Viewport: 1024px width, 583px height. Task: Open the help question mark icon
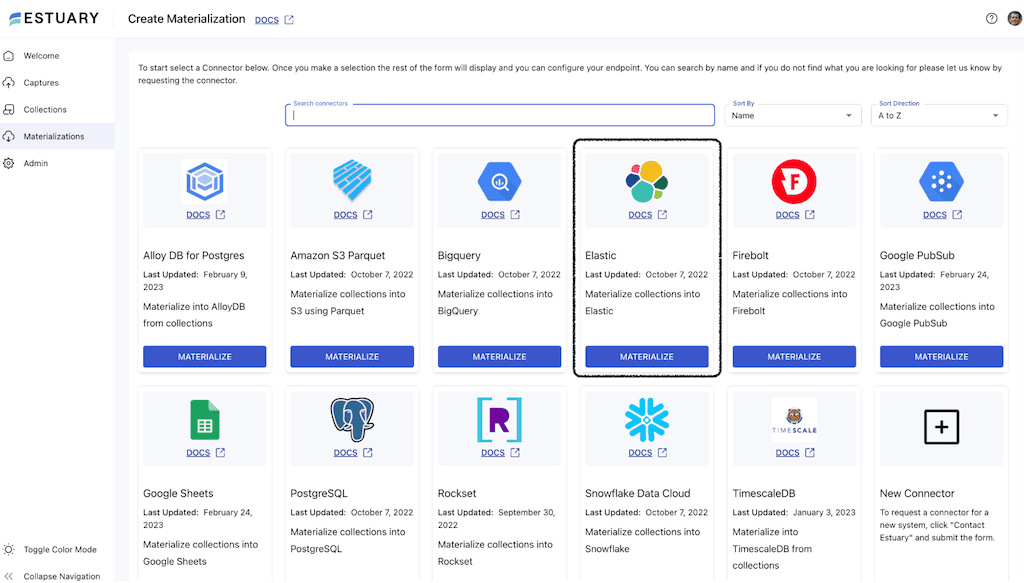pyautogui.click(x=990, y=17)
